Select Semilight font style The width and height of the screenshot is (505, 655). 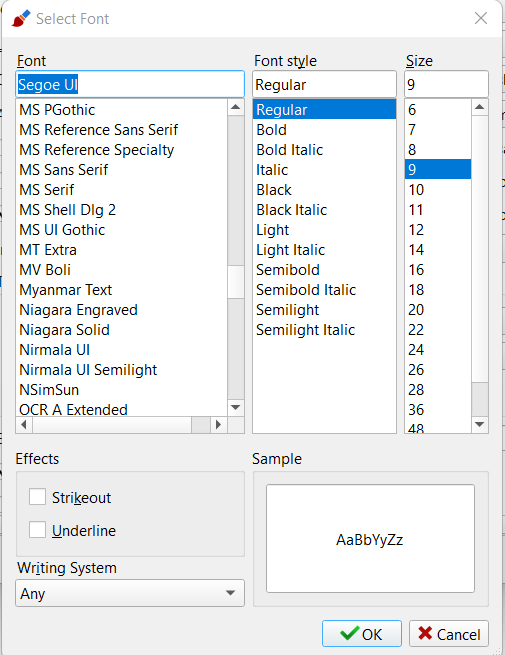pos(325,310)
